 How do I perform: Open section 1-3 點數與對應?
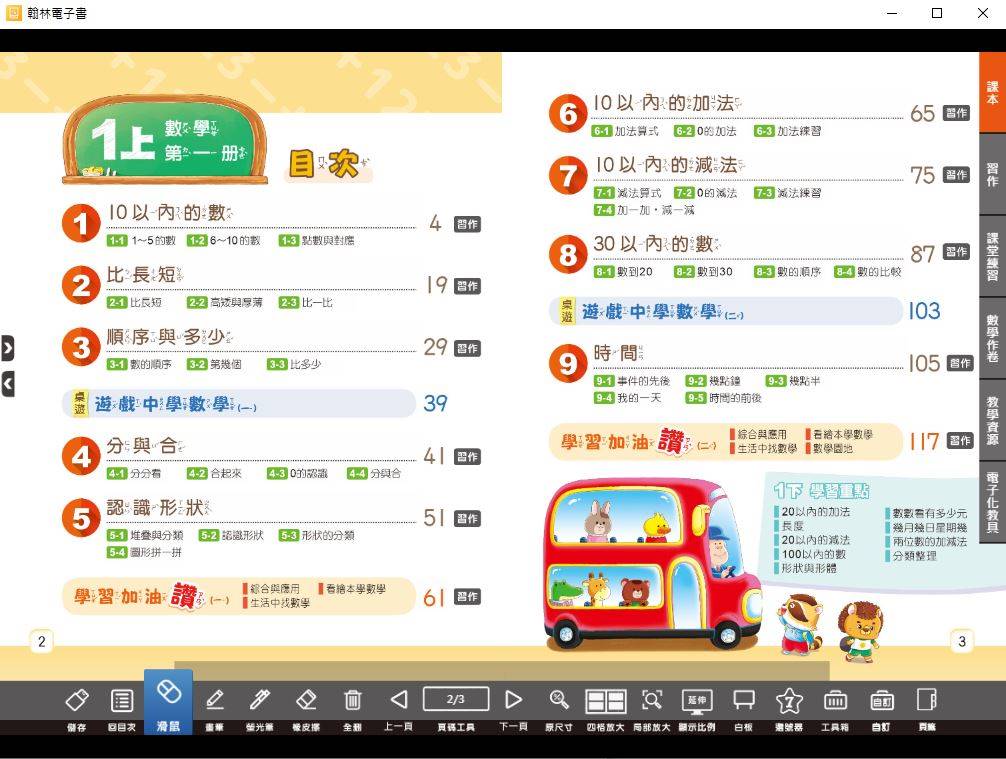pyautogui.click(x=316, y=241)
